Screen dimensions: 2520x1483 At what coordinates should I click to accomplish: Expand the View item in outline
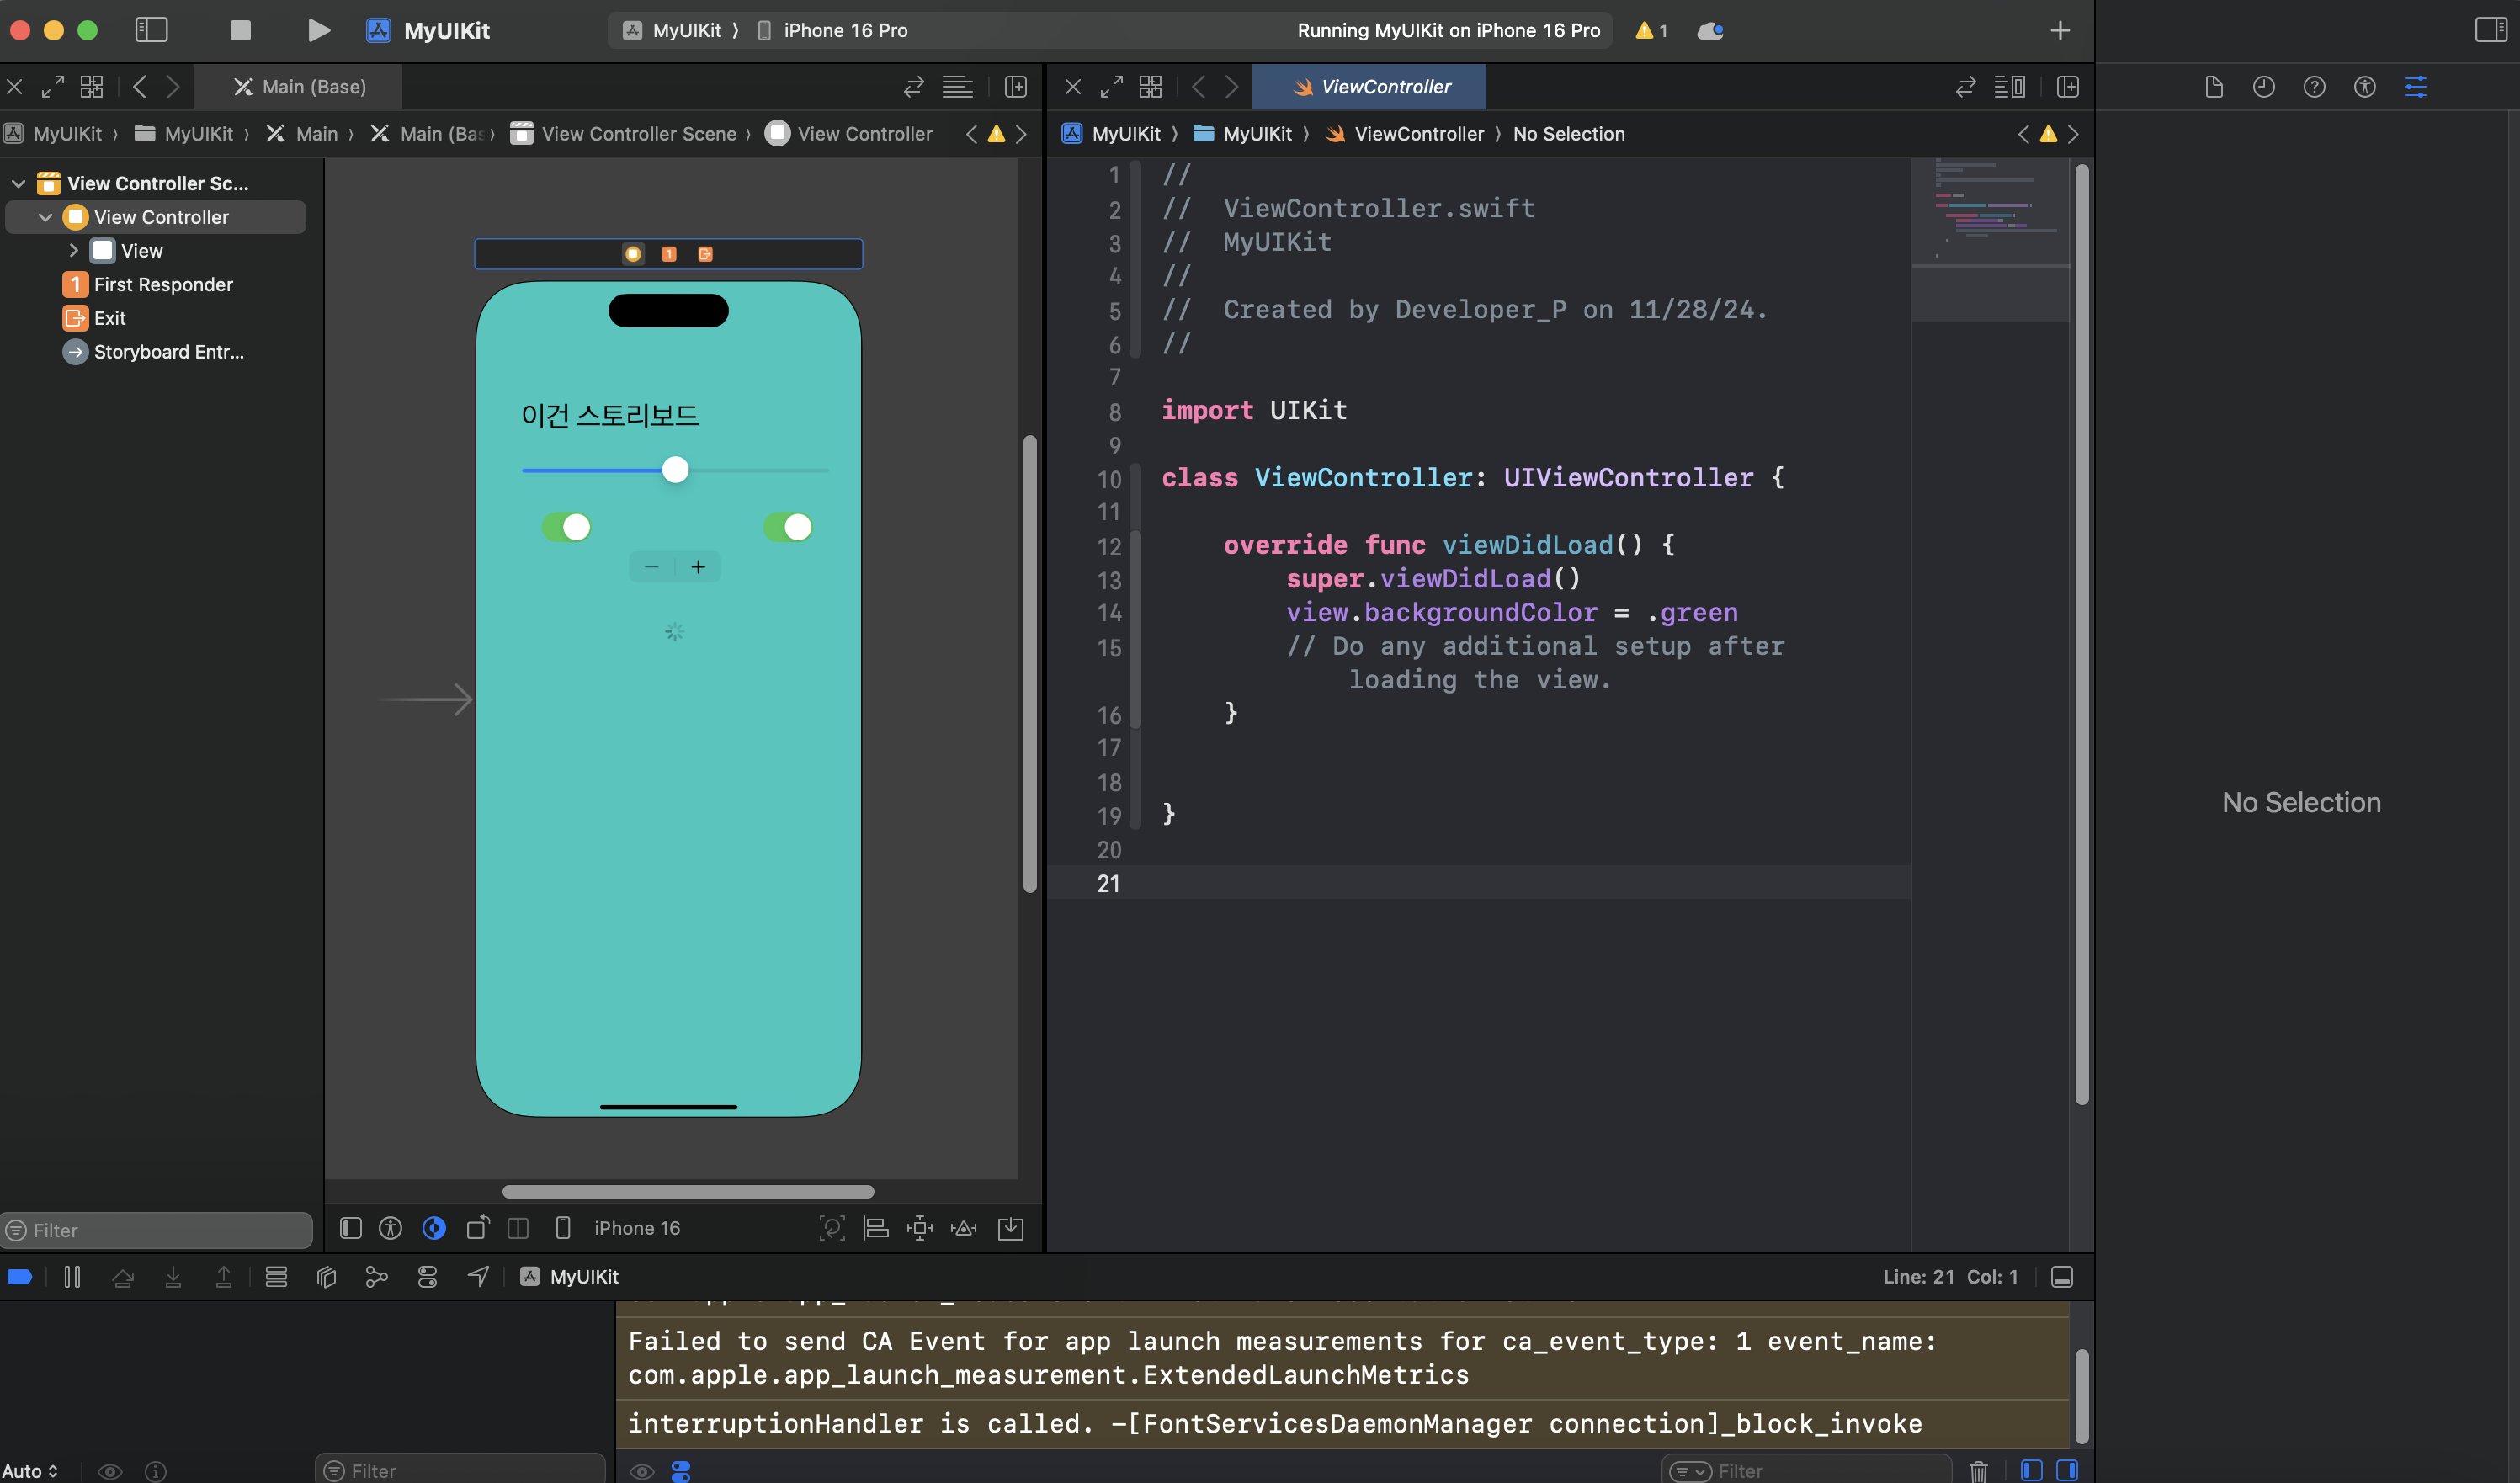[73, 250]
